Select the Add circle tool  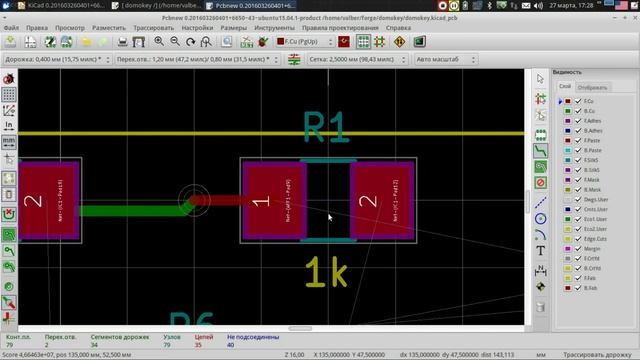tap(540, 218)
